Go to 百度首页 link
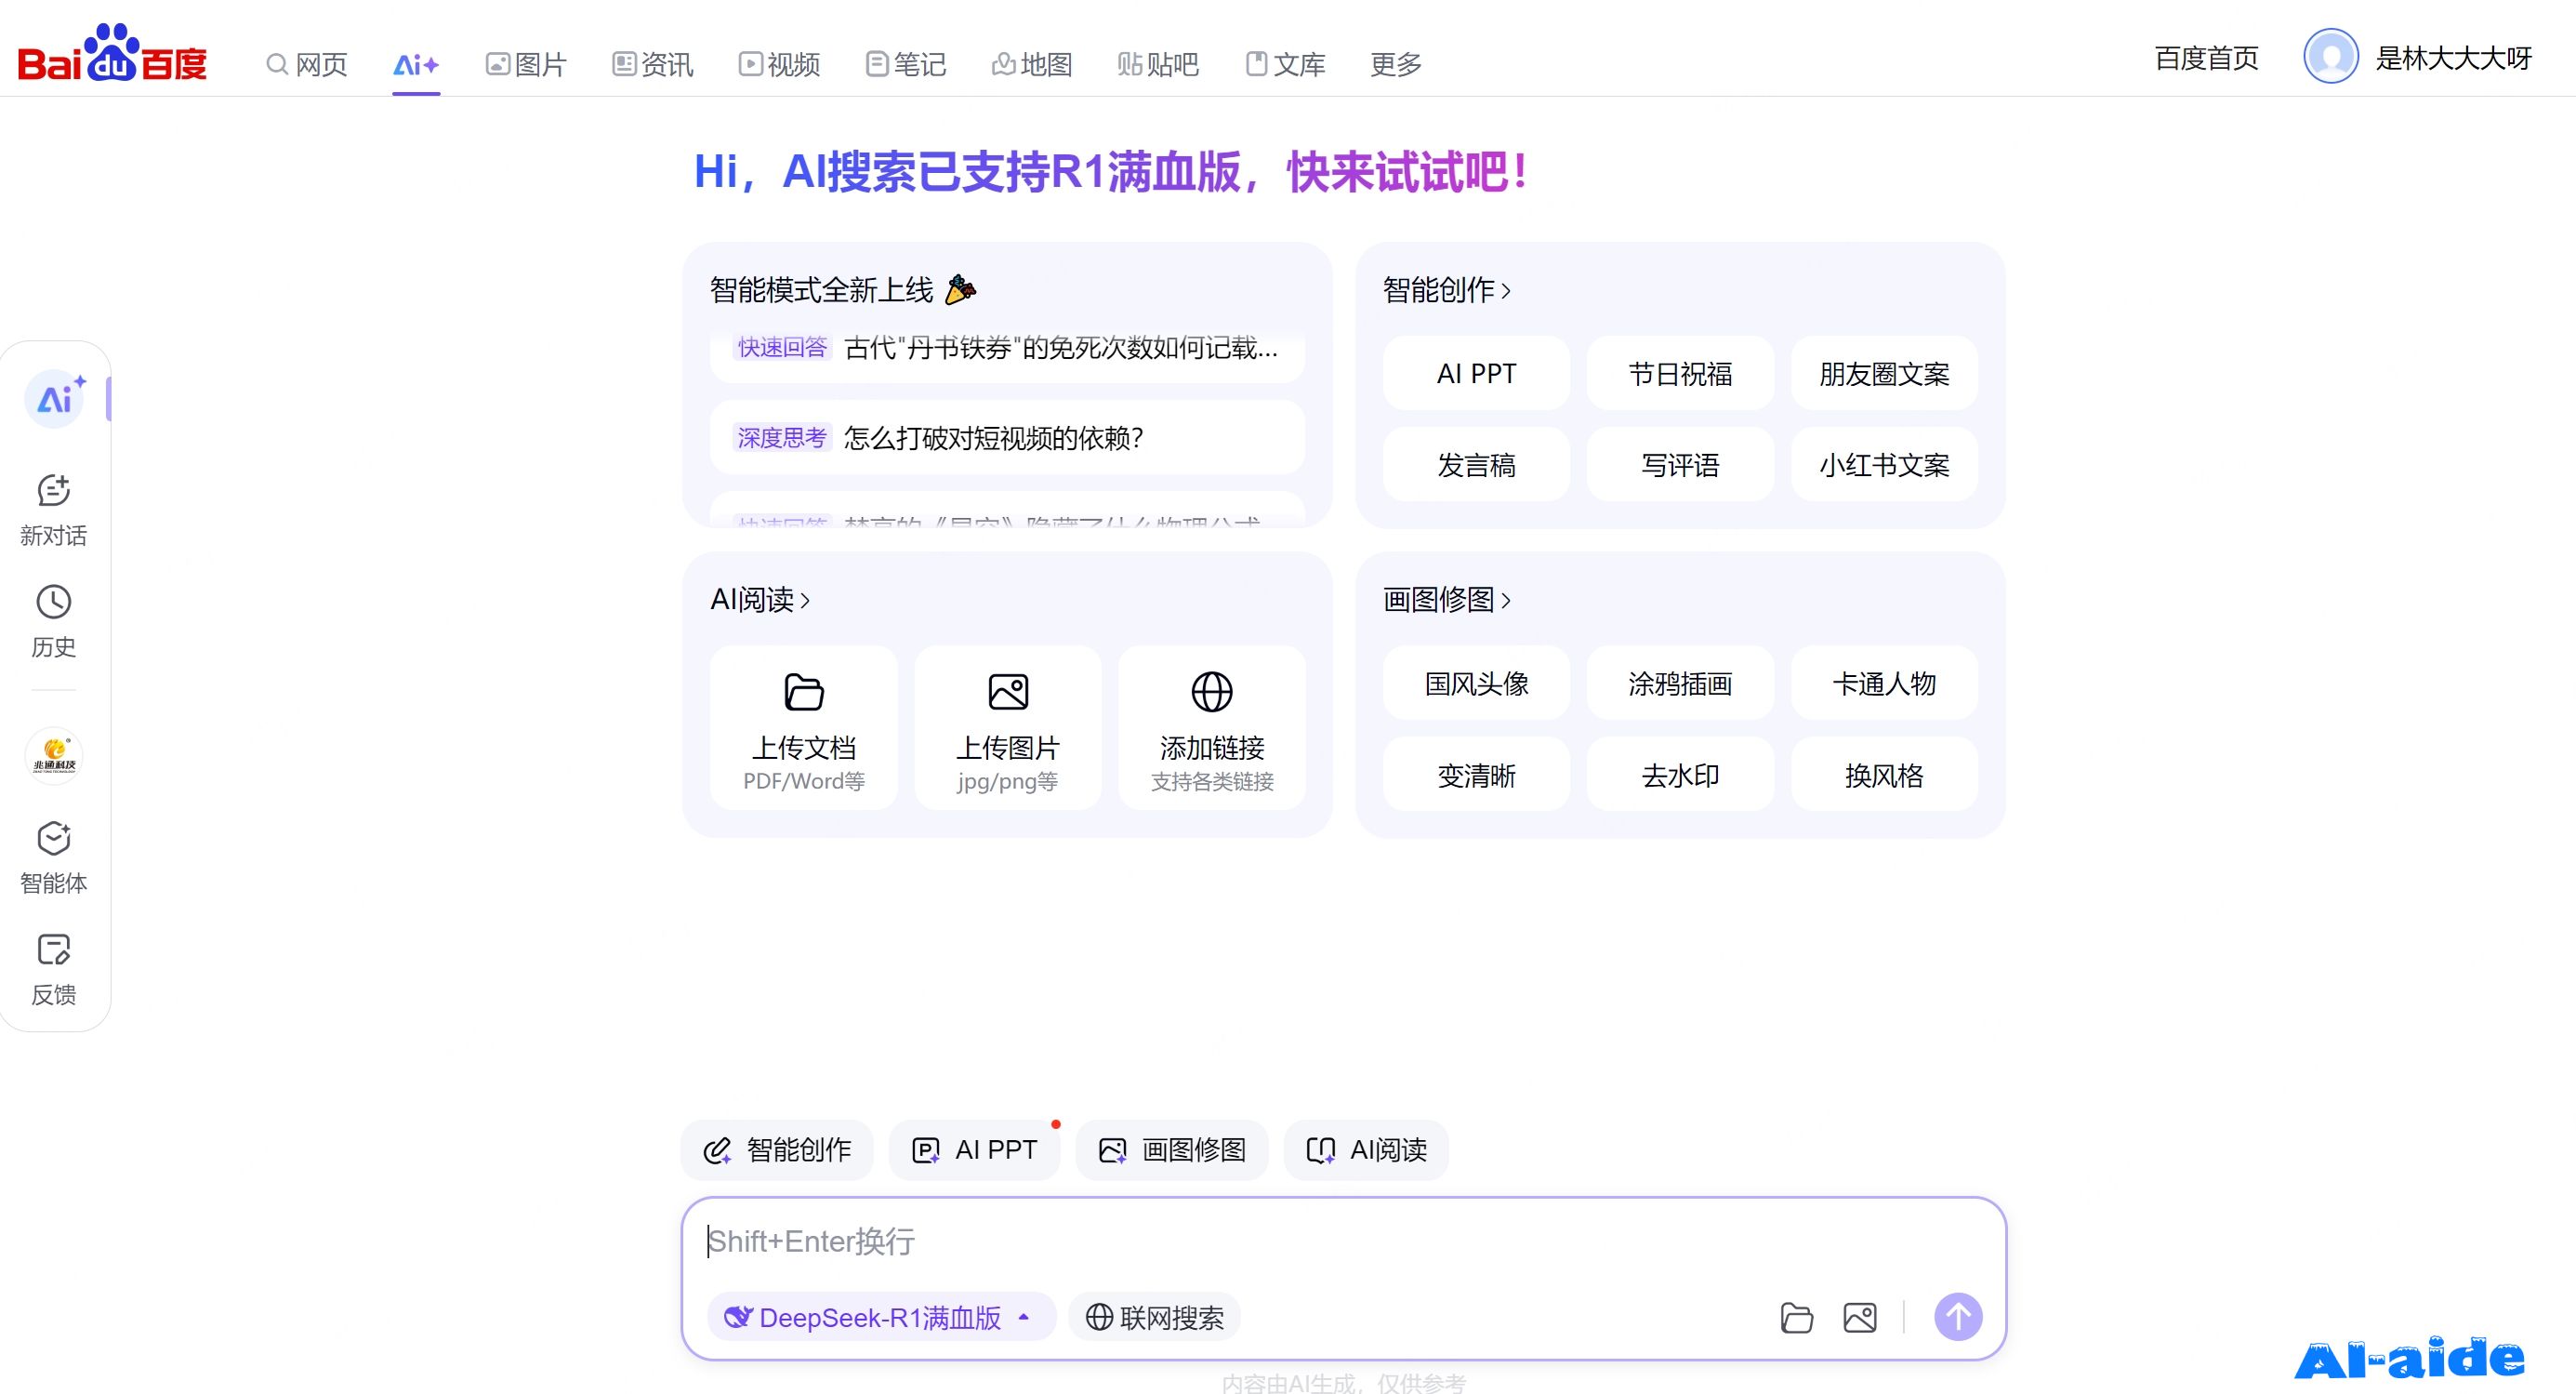This screenshot has width=2576, height=1394. click(2206, 58)
